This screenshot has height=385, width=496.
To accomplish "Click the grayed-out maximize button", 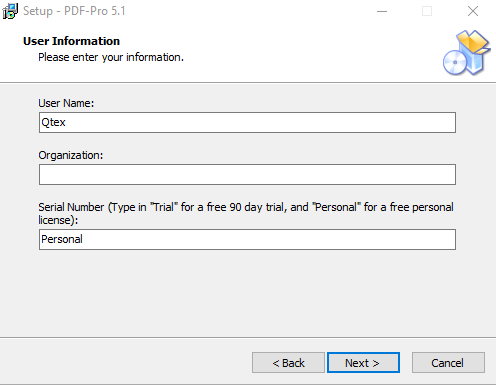I will point(427,11).
